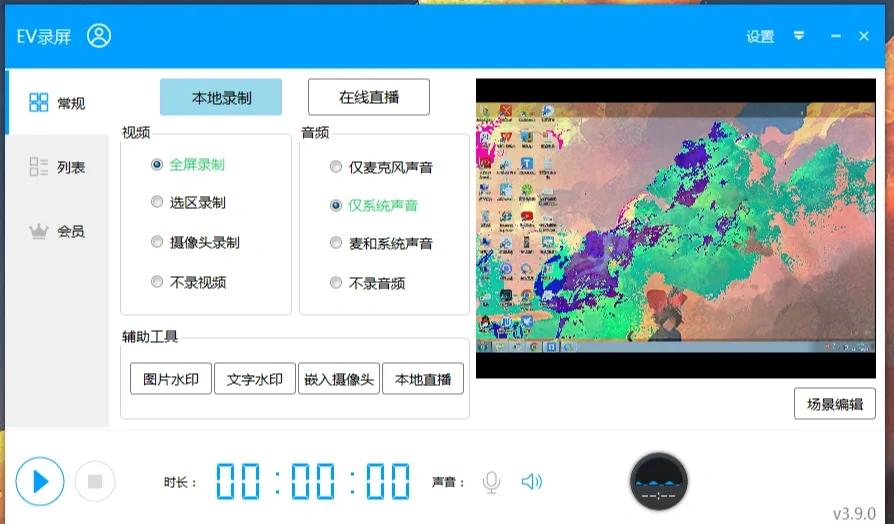894x524 pixels.
Task: Click the 00:00:00 duration timer
Action: pos(312,482)
